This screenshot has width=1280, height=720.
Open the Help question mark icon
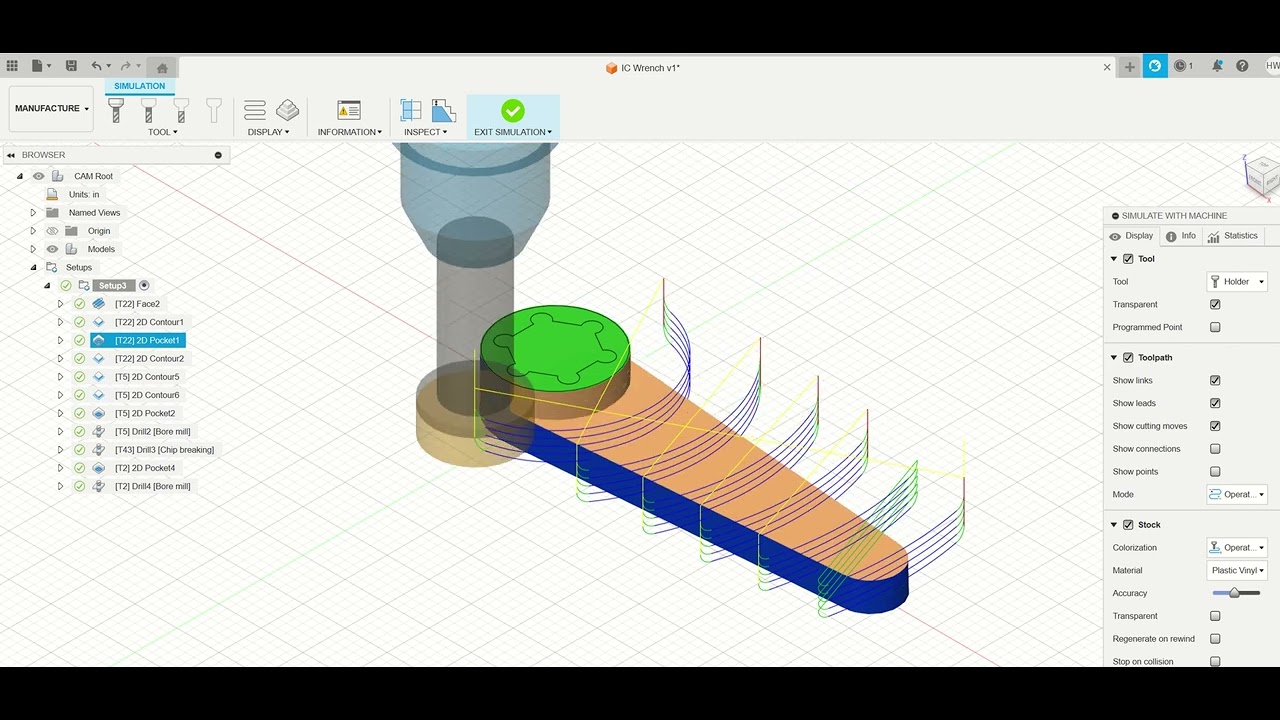[1242, 66]
